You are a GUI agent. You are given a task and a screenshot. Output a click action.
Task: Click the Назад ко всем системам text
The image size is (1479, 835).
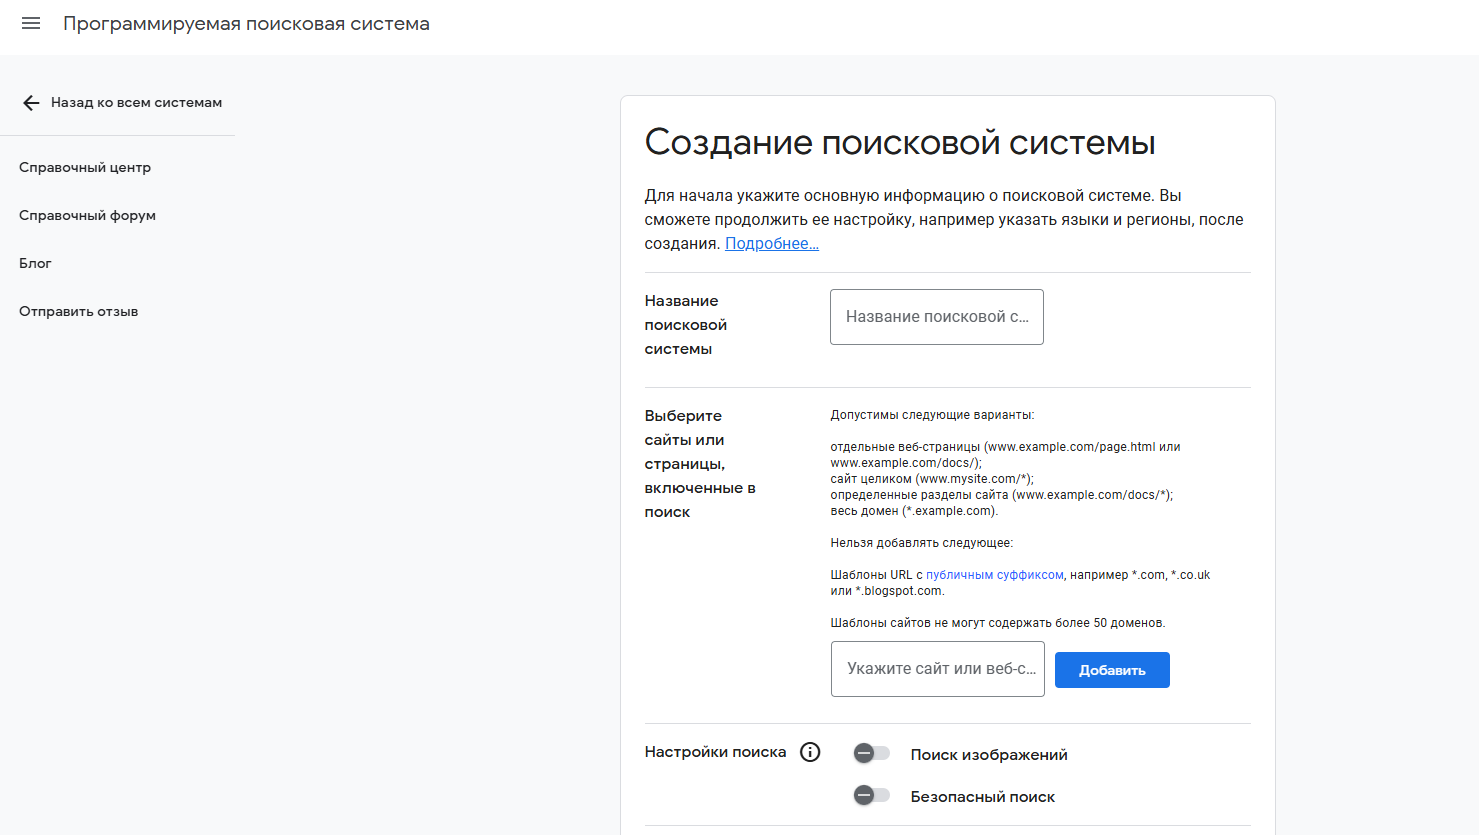[x=136, y=102]
